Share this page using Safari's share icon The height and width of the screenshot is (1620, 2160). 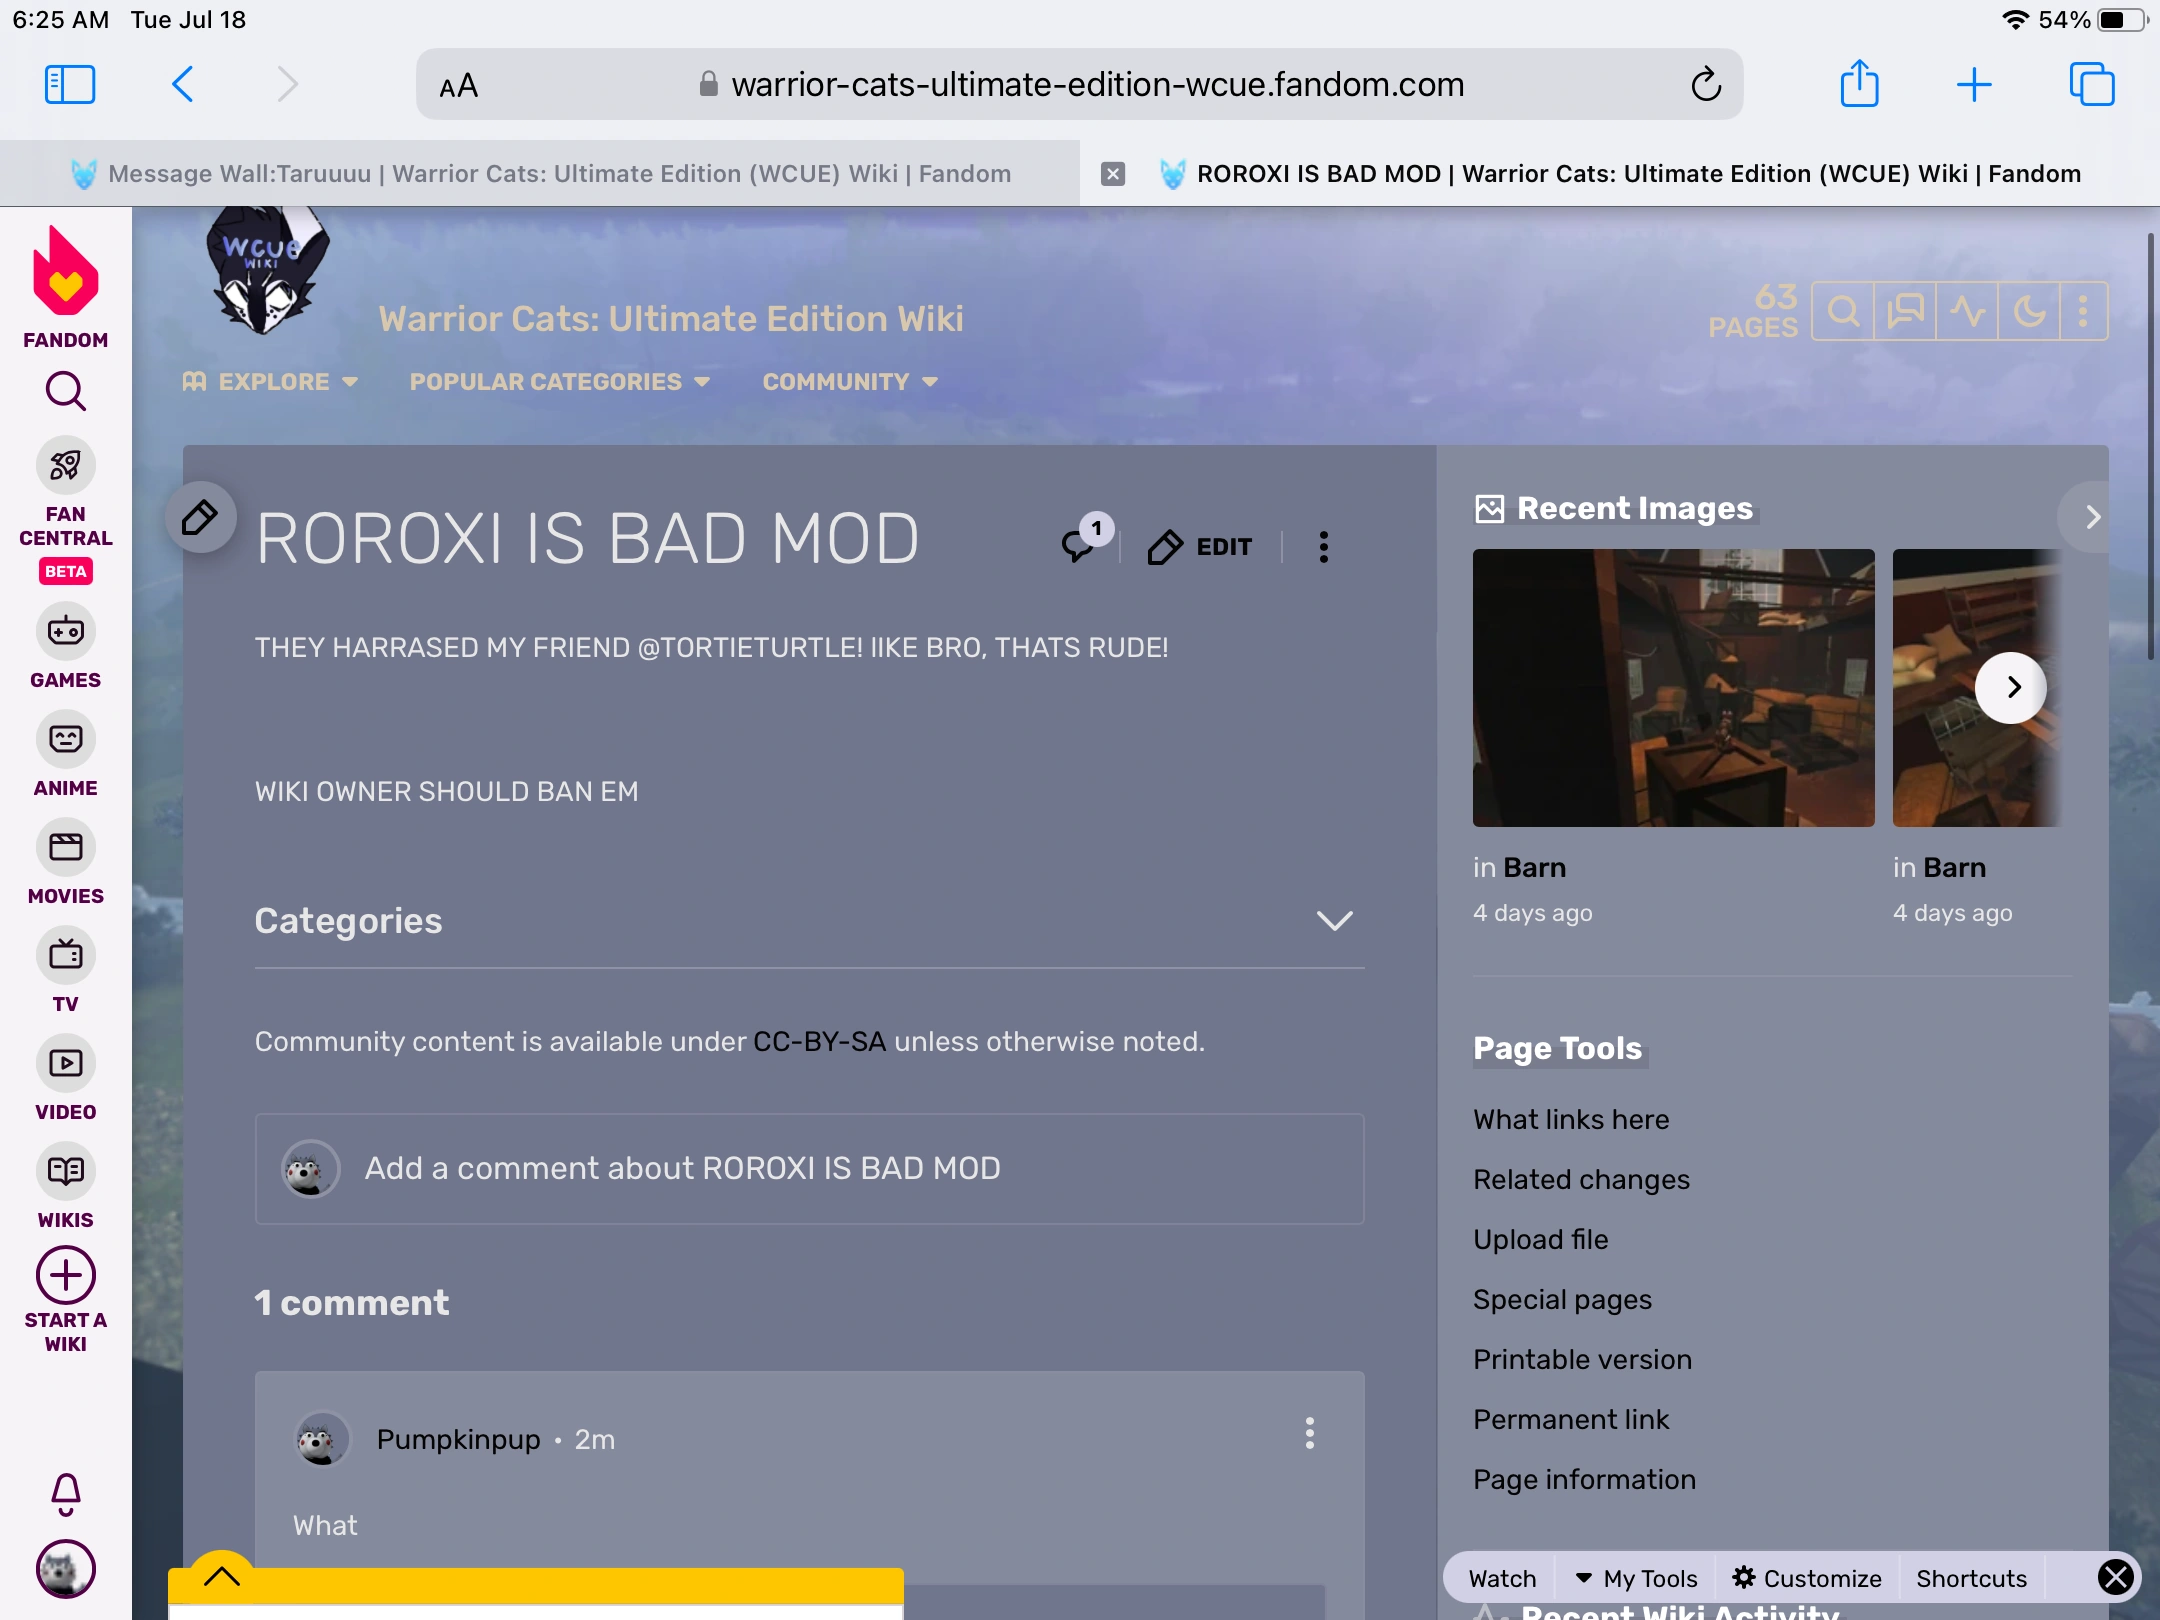click(x=1860, y=84)
